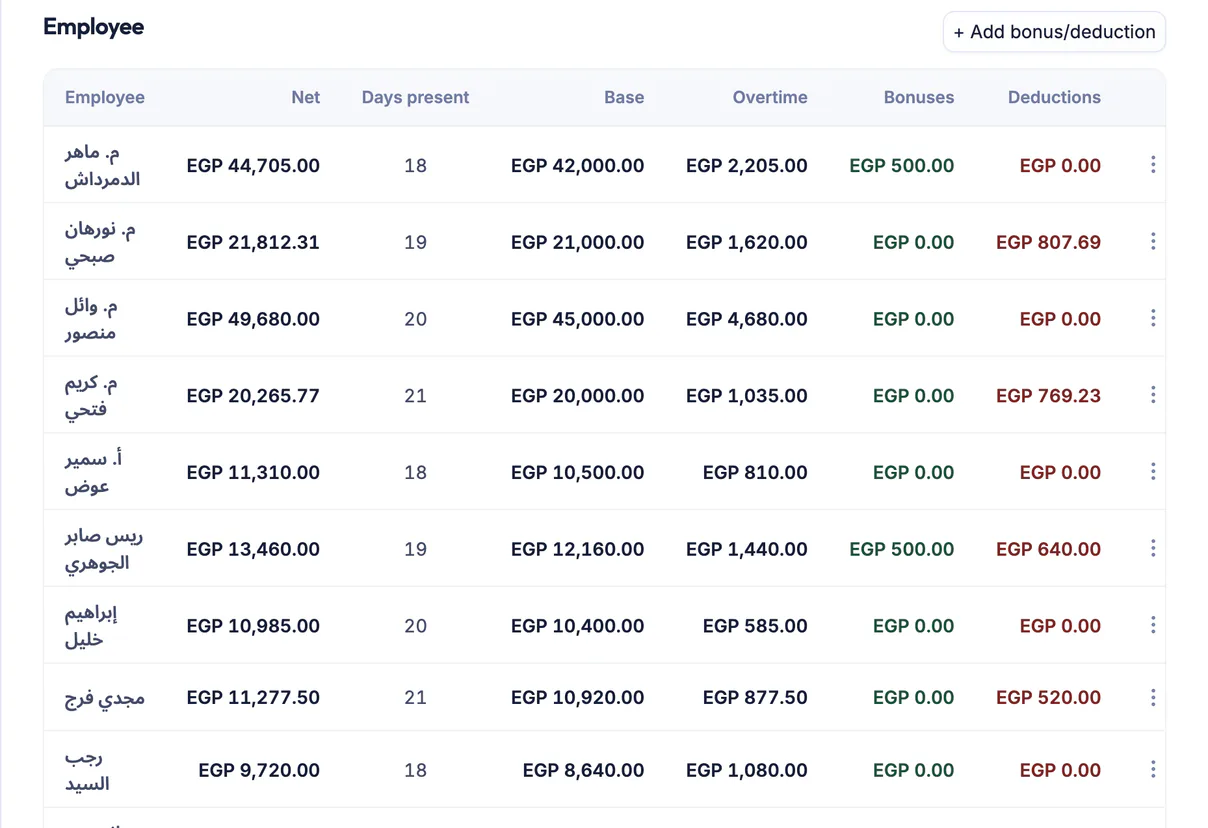The image size is (1208, 828).
Task: Click the Add bonus/deduction button
Action: click(x=1054, y=32)
